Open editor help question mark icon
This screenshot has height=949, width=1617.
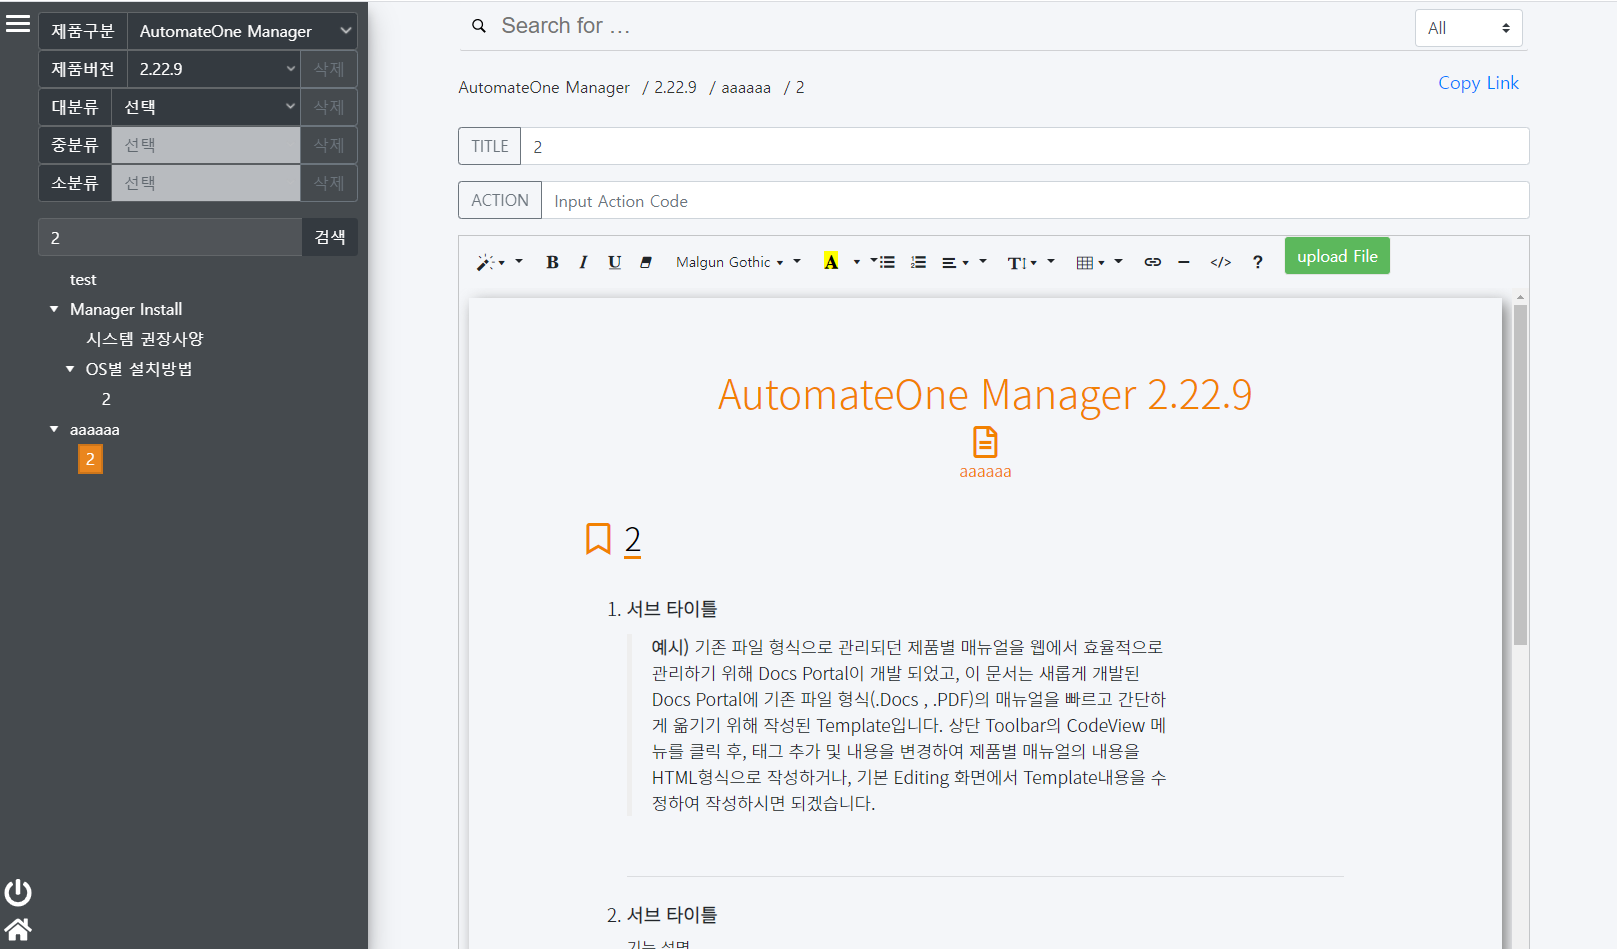point(1257,262)
